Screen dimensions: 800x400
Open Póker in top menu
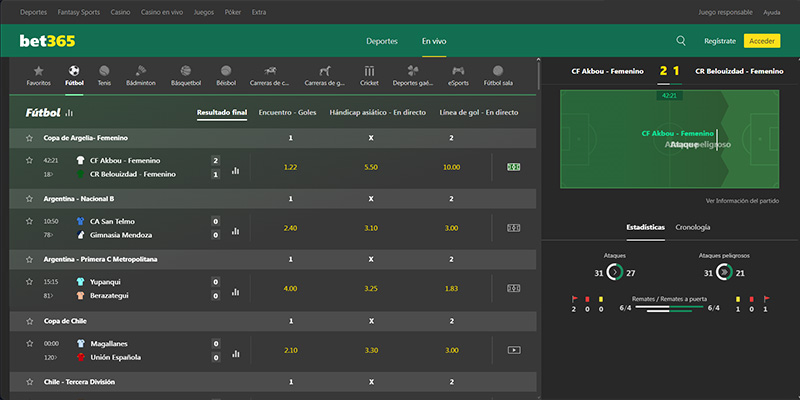click(233, 12)
